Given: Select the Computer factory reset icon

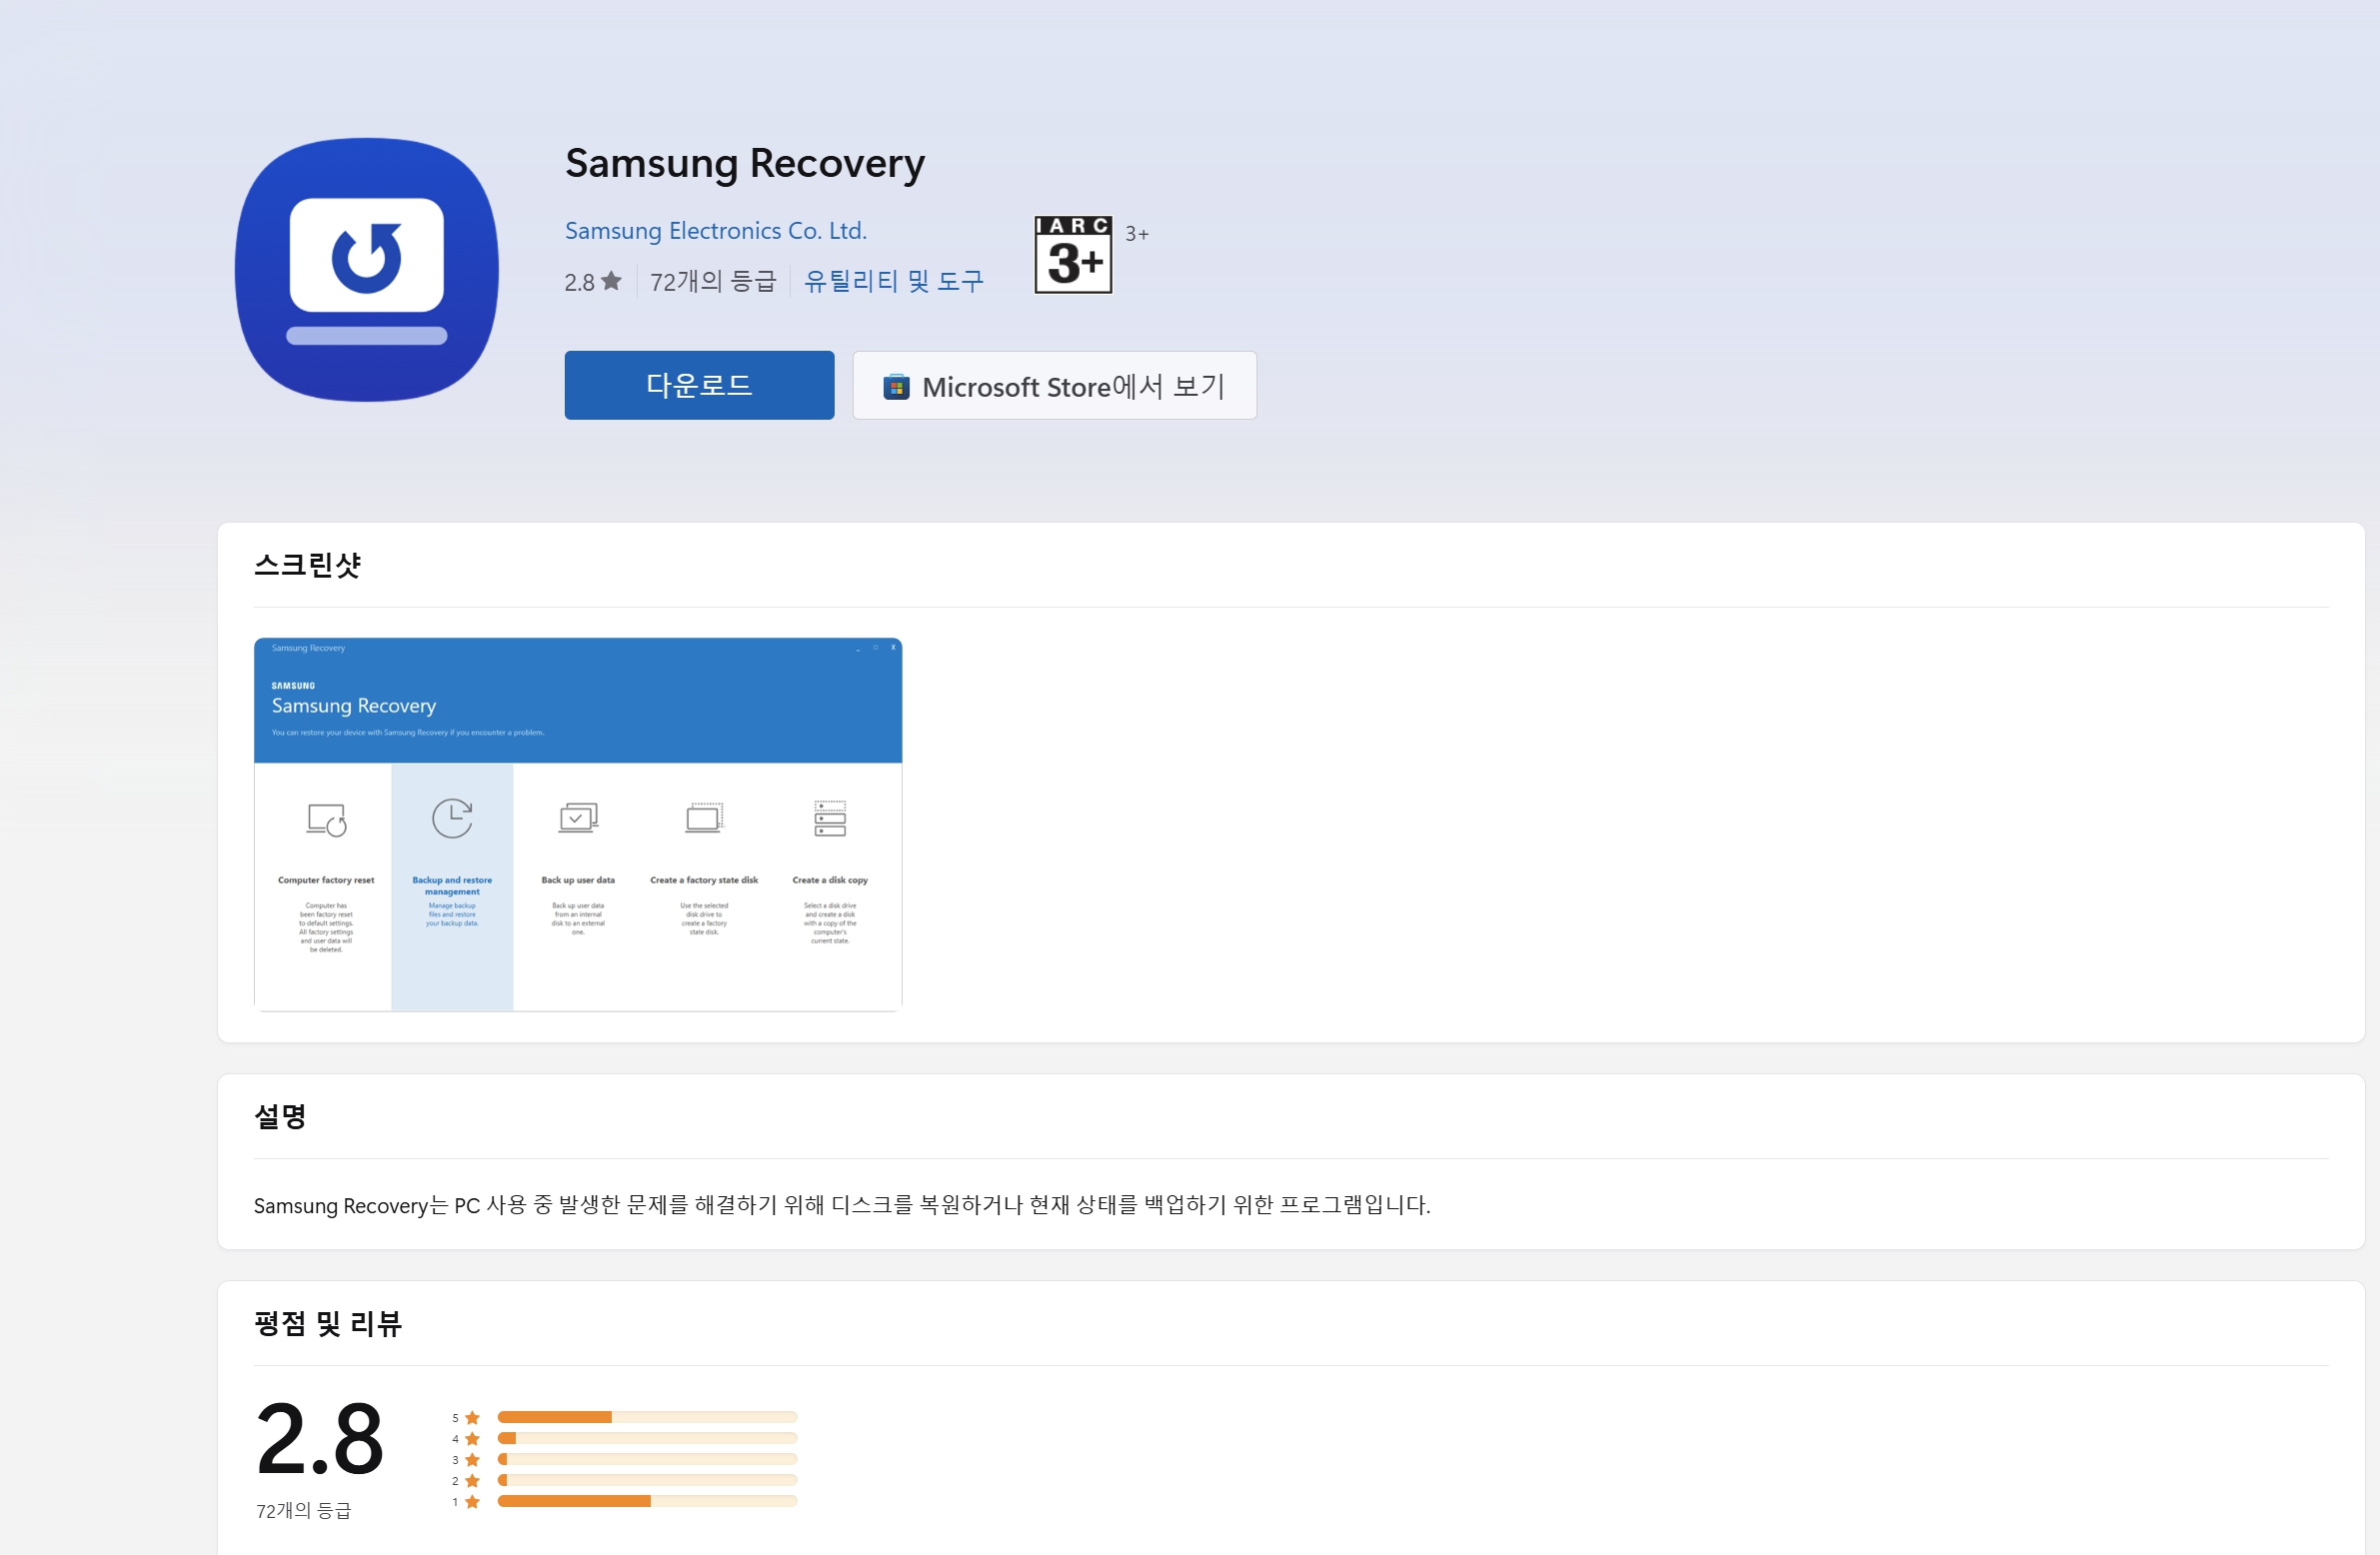Looking at the screenshot, I should click(324, 820).
